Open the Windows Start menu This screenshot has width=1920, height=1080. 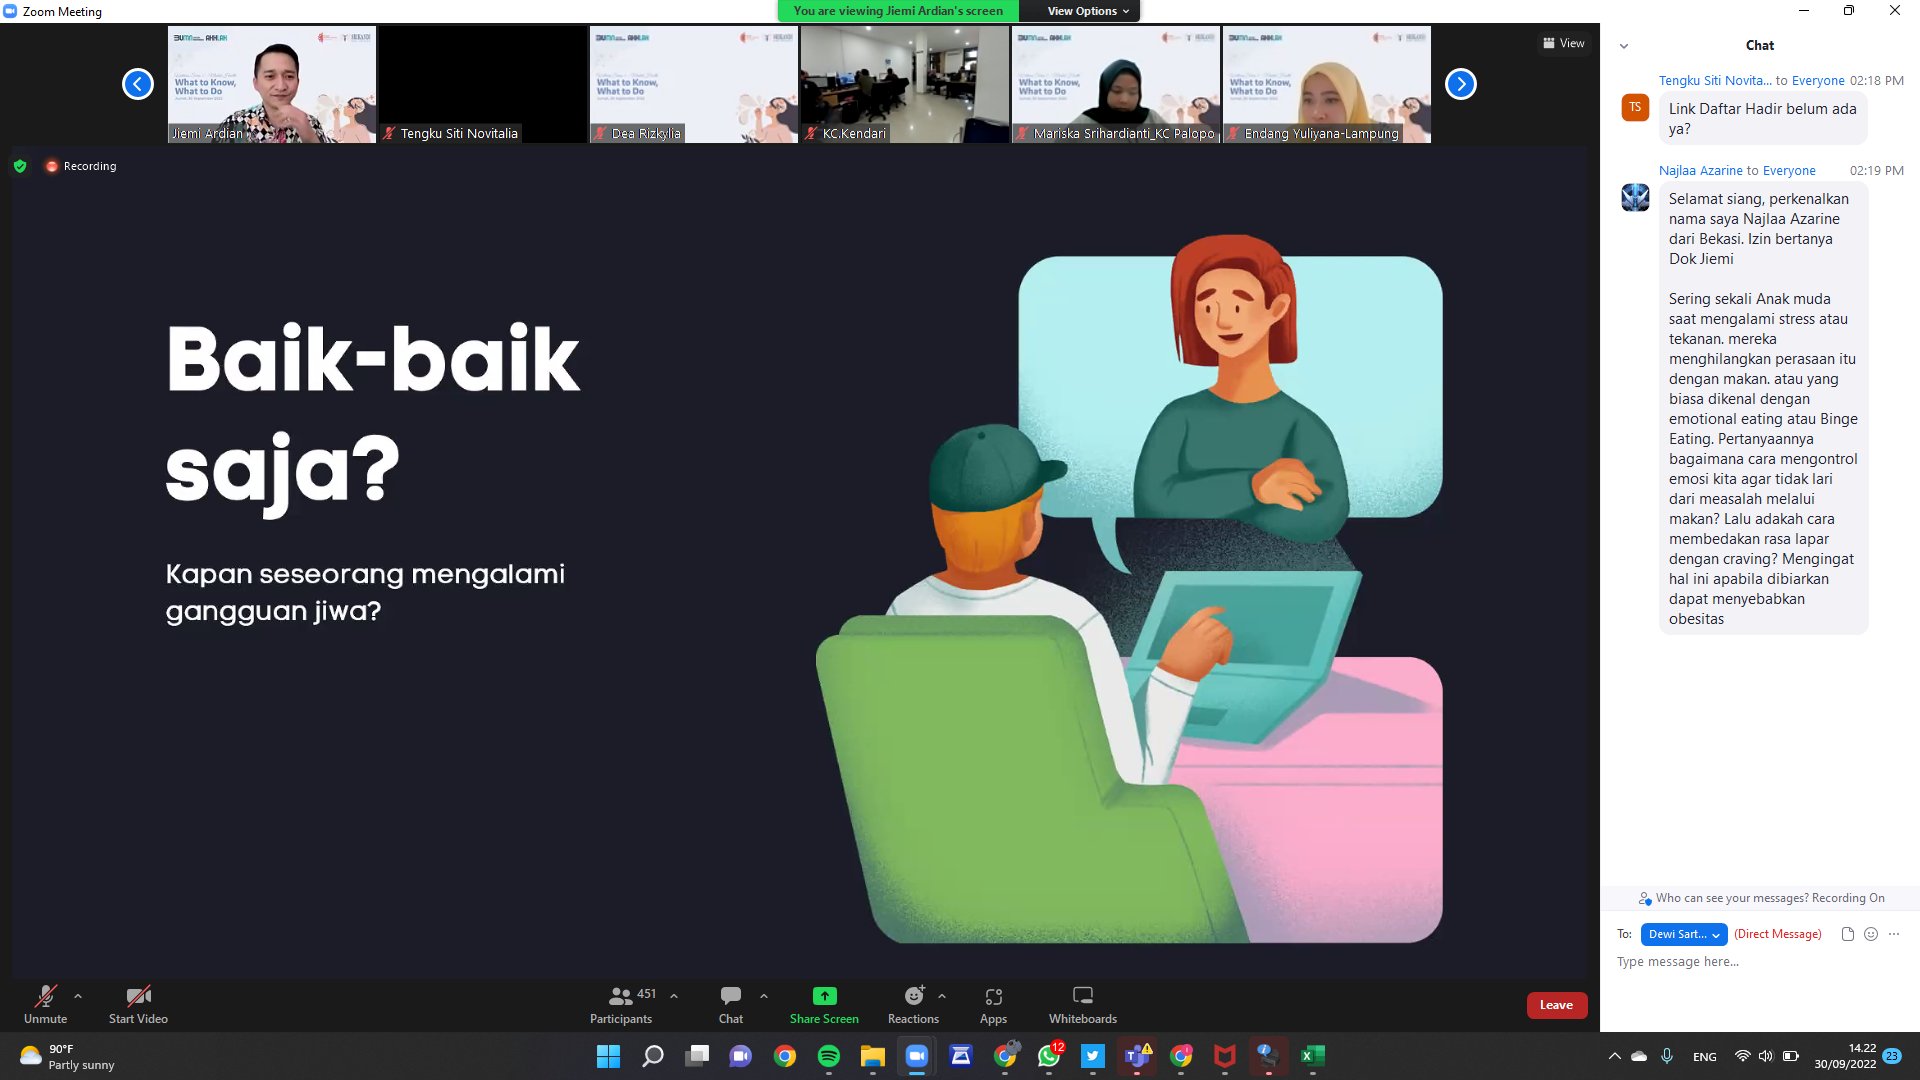[608, 1056]
